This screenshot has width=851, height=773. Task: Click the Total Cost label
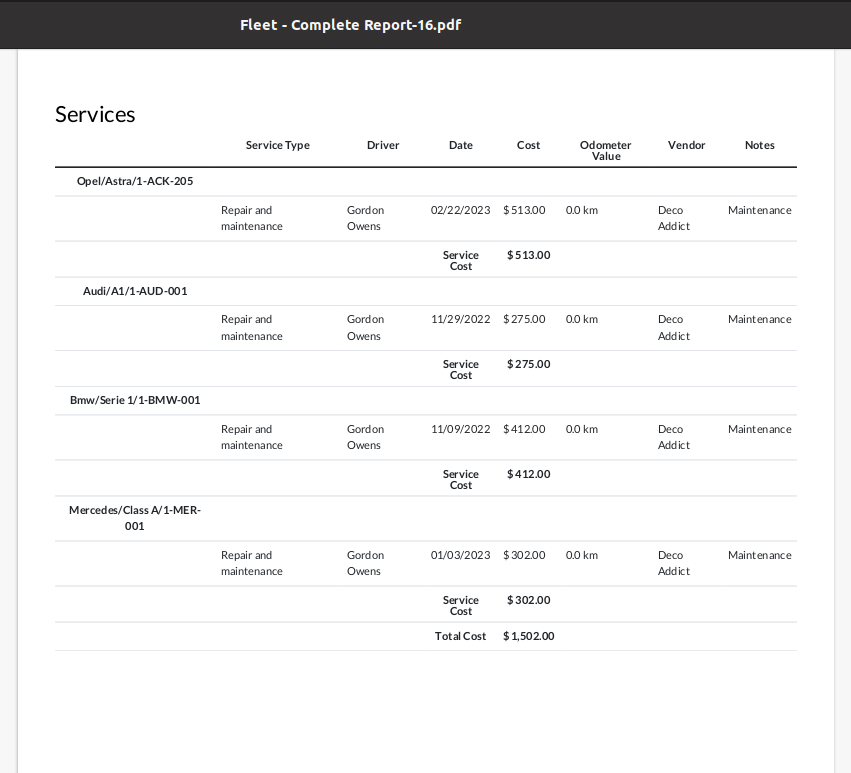pos(460,636)
